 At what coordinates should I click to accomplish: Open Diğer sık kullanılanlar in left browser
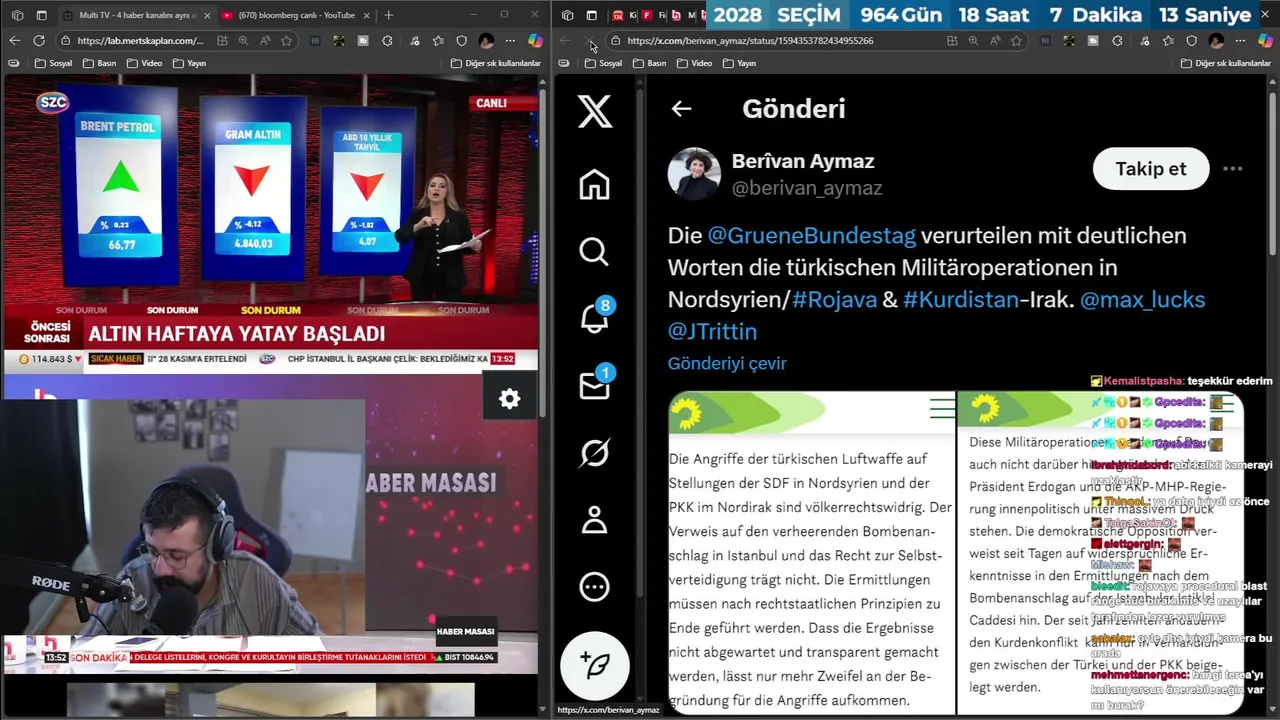496,63
